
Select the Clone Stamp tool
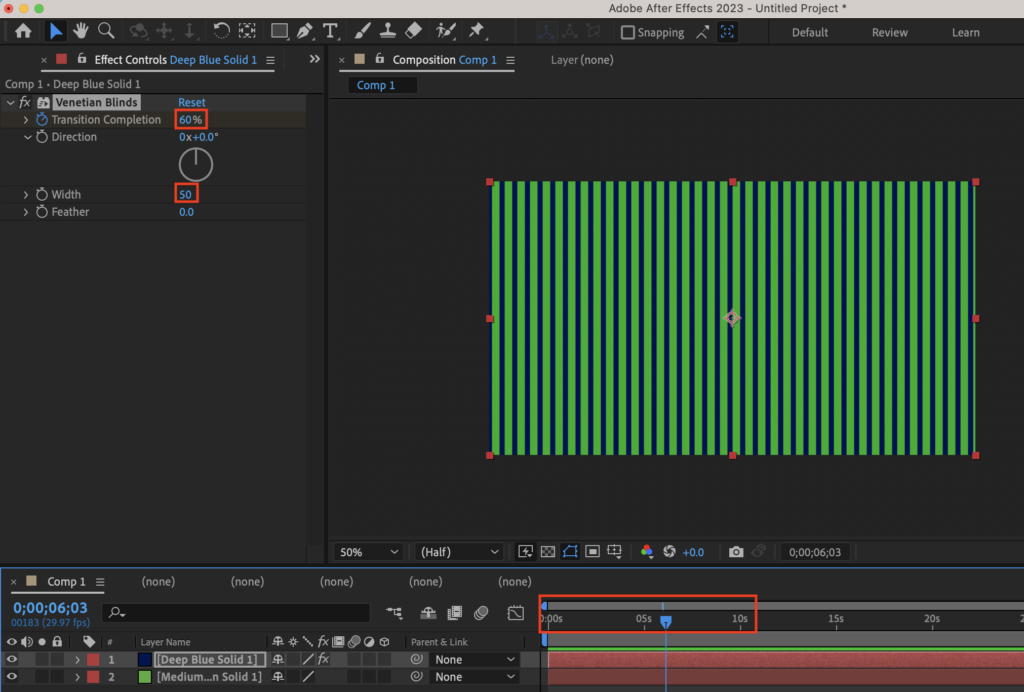389,31
